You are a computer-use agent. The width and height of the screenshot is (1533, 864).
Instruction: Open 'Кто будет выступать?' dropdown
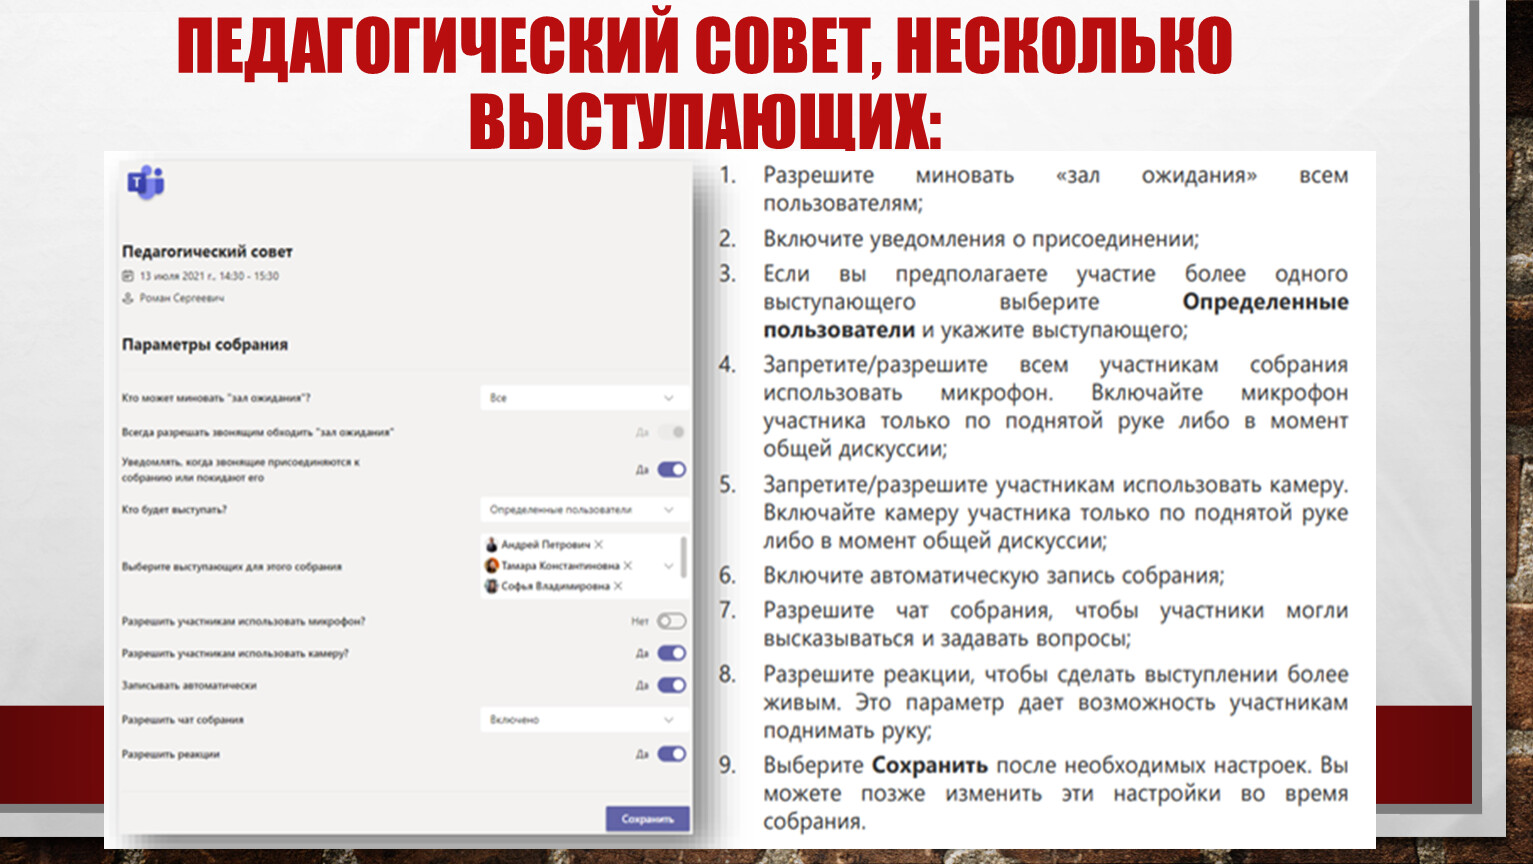pos(583,510)
